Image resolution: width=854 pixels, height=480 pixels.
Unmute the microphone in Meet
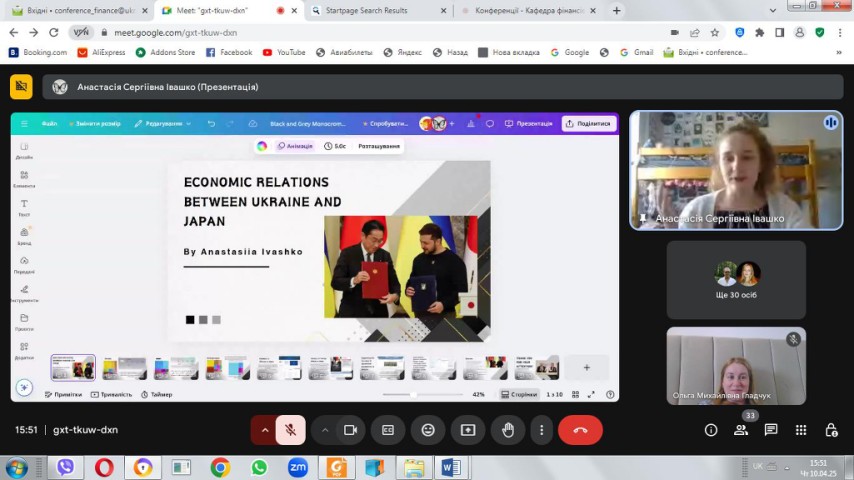click(x=290, y=430)
